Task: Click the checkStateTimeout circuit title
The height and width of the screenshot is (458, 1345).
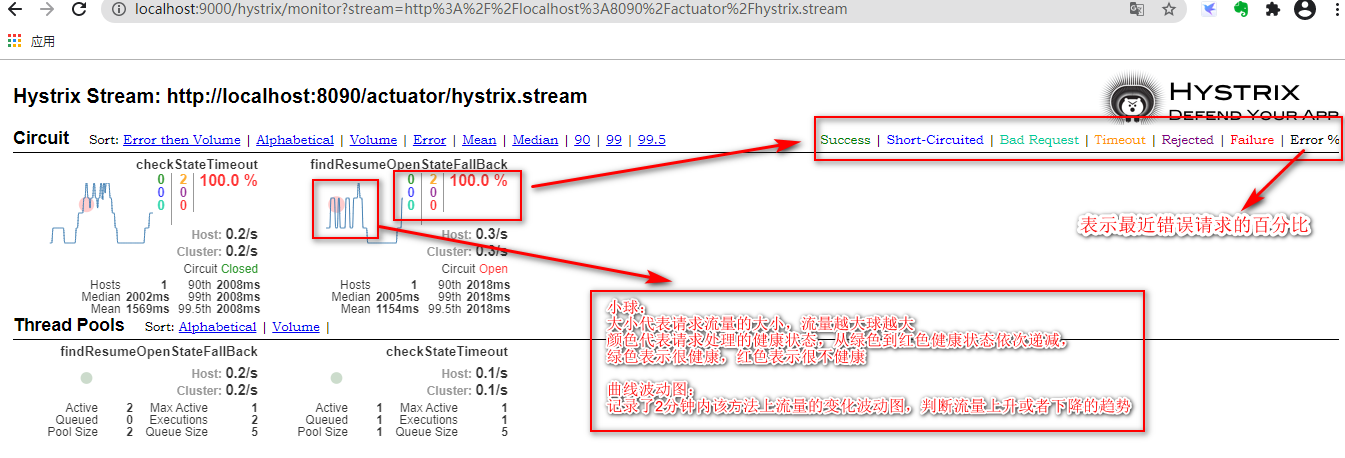Action: click(197, 164)
